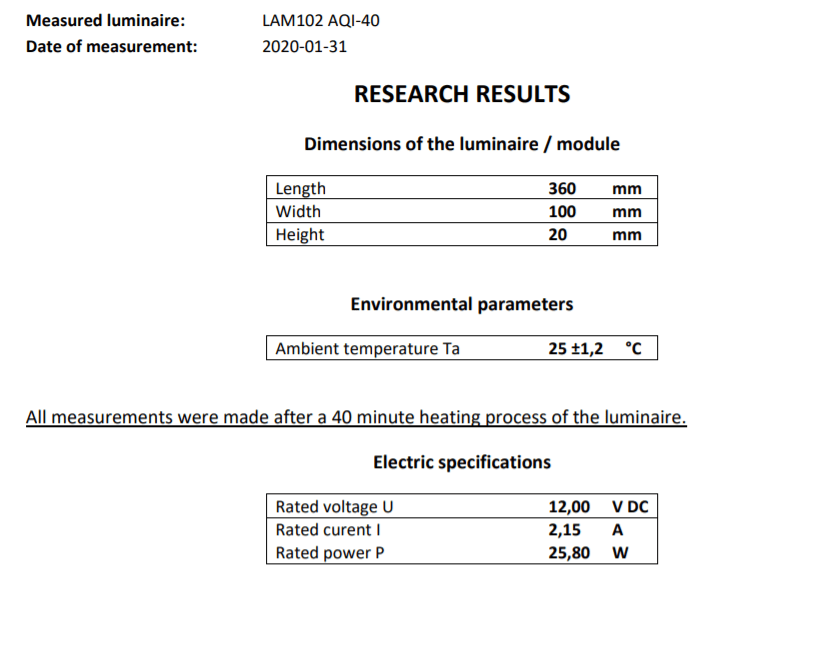Click the measurement date 2020-01-31
This screenshot has width=822, height=660.
304,46
